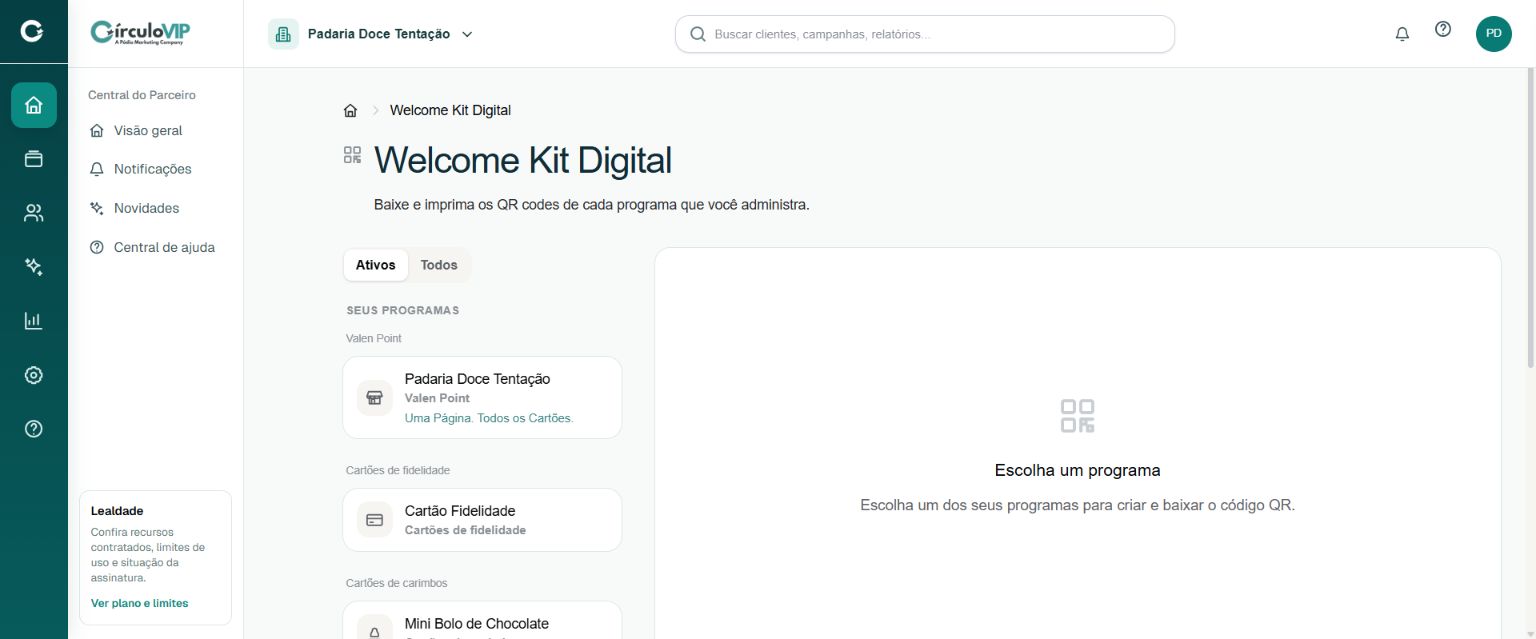Open notifications bell in the top bar
The height and width of the screenshot is (639, 1536).
[1402, 34]
